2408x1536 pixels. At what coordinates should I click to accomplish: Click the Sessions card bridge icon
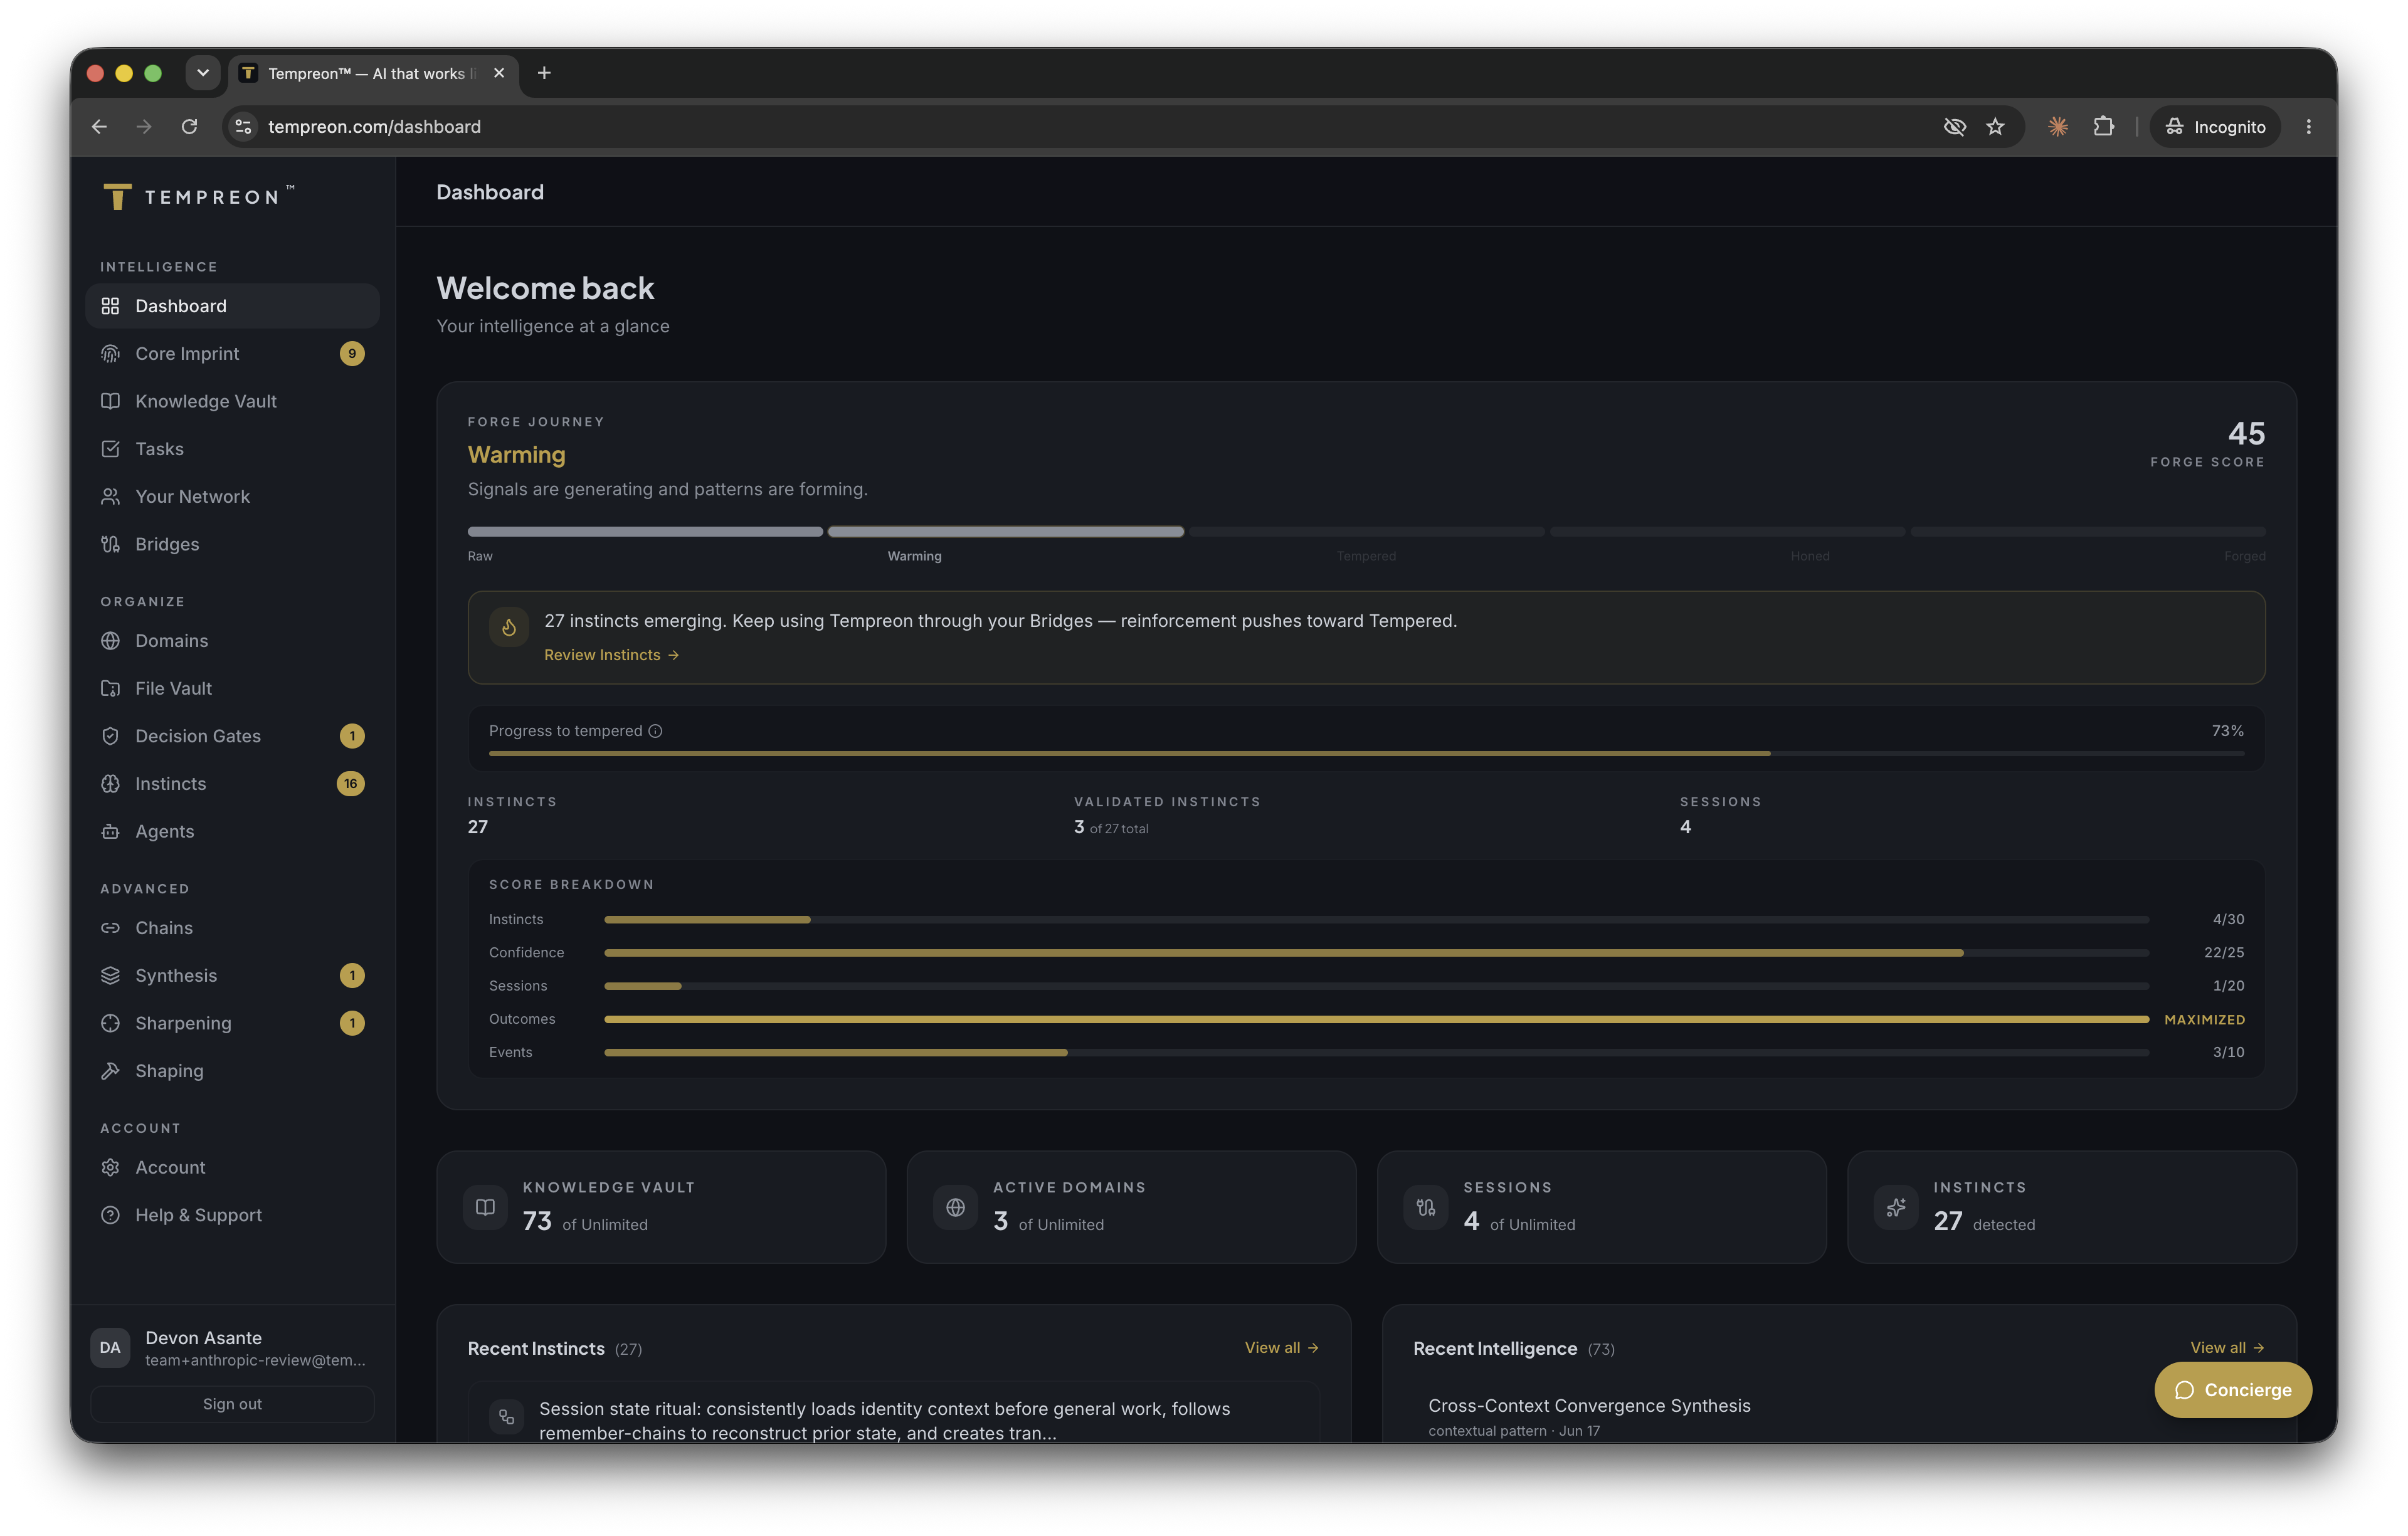tap(1426, 1207)
